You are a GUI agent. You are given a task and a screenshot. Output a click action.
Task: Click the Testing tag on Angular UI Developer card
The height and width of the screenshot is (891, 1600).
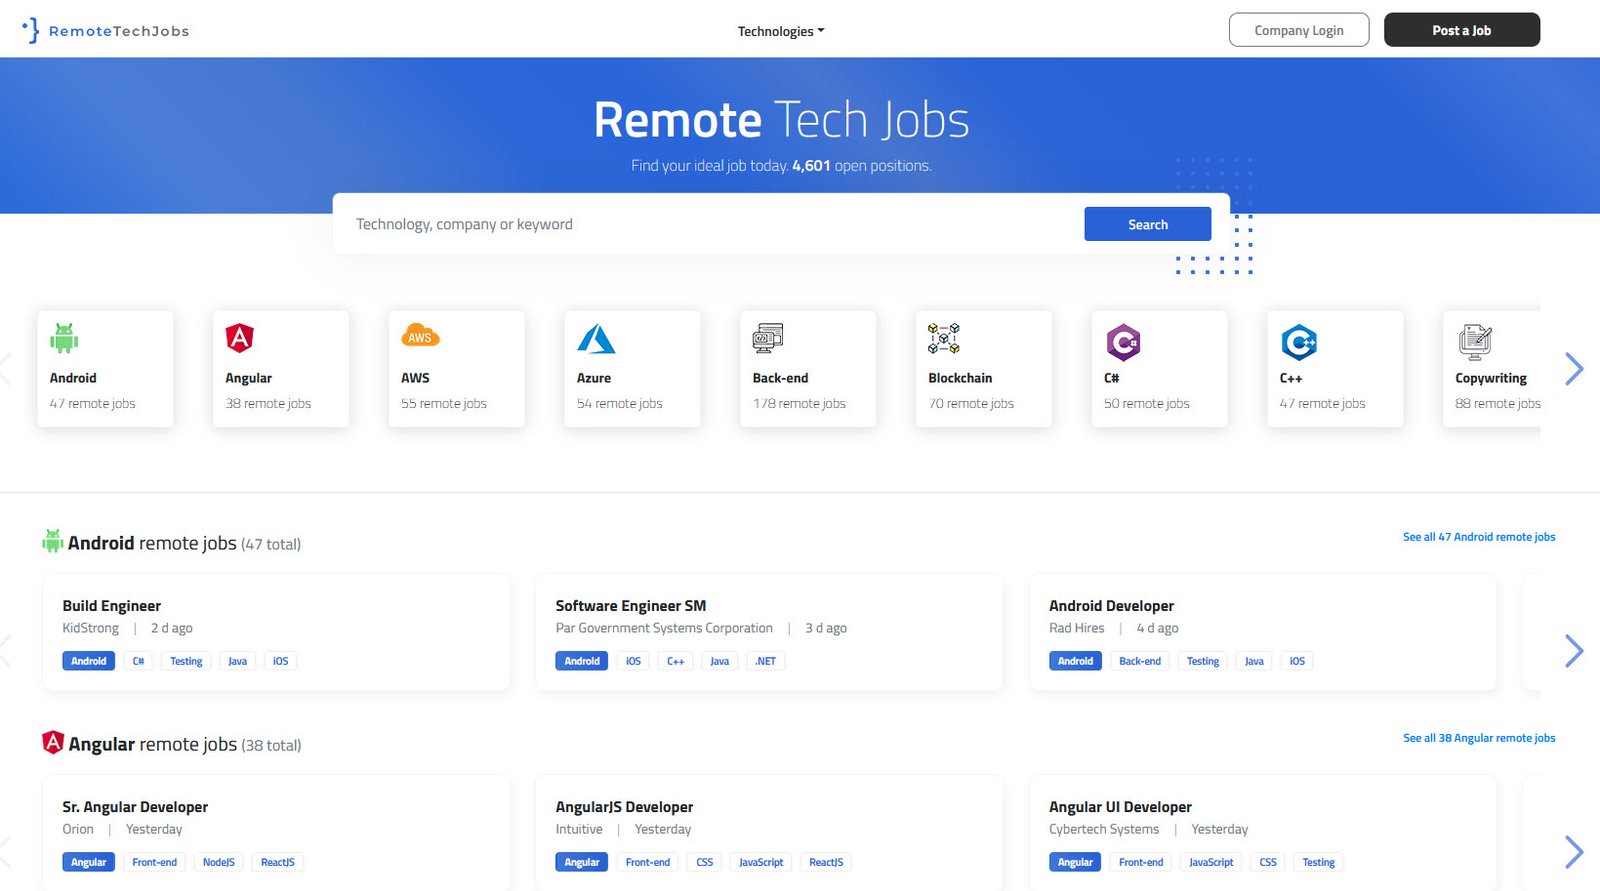pos(1318,862)
